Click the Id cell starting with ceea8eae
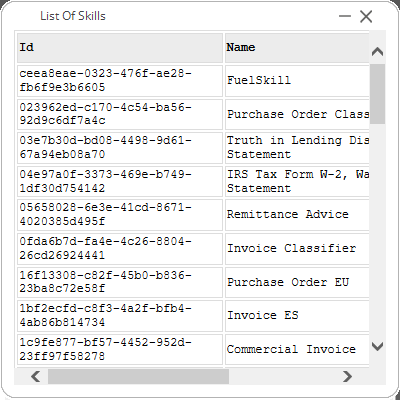This screenshot has height=400, width=400. click(x=120, y=81)
